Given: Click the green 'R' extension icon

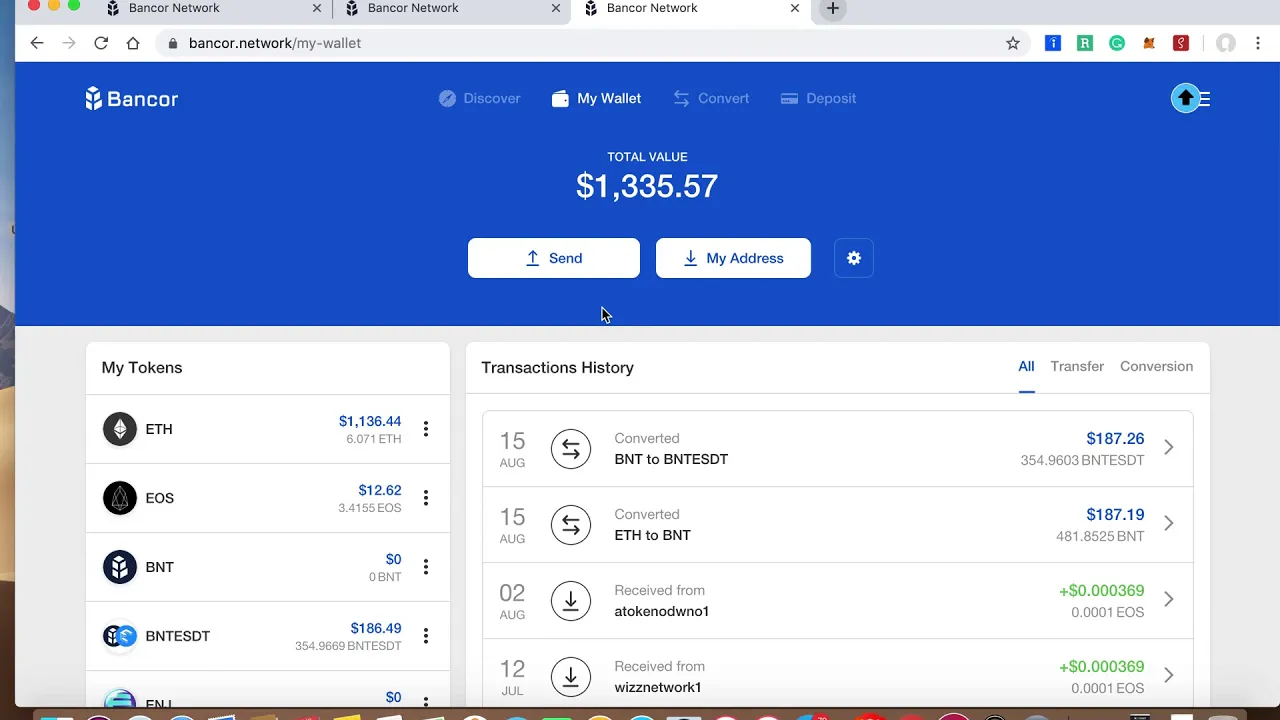Looking at the screenshot, I should (1085, 43).
